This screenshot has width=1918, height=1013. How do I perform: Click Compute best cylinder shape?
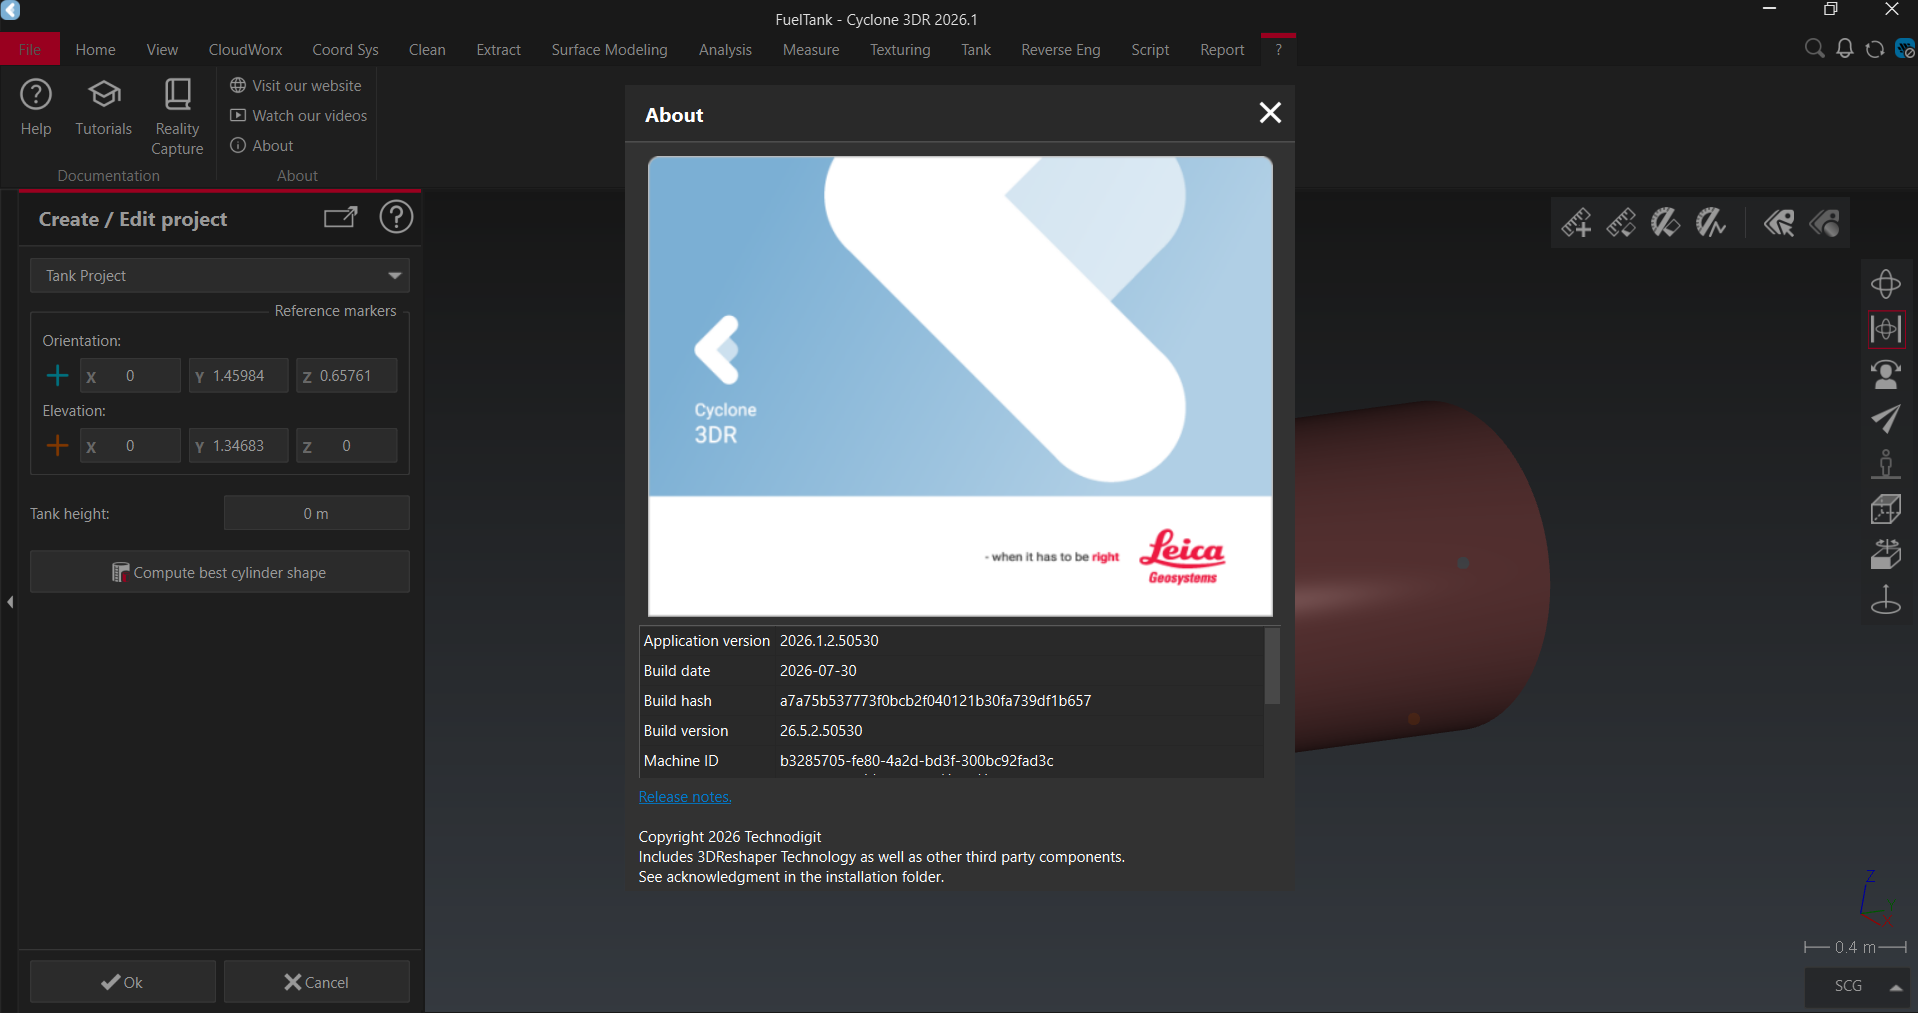pyautogui.click(x=220, y=572)
